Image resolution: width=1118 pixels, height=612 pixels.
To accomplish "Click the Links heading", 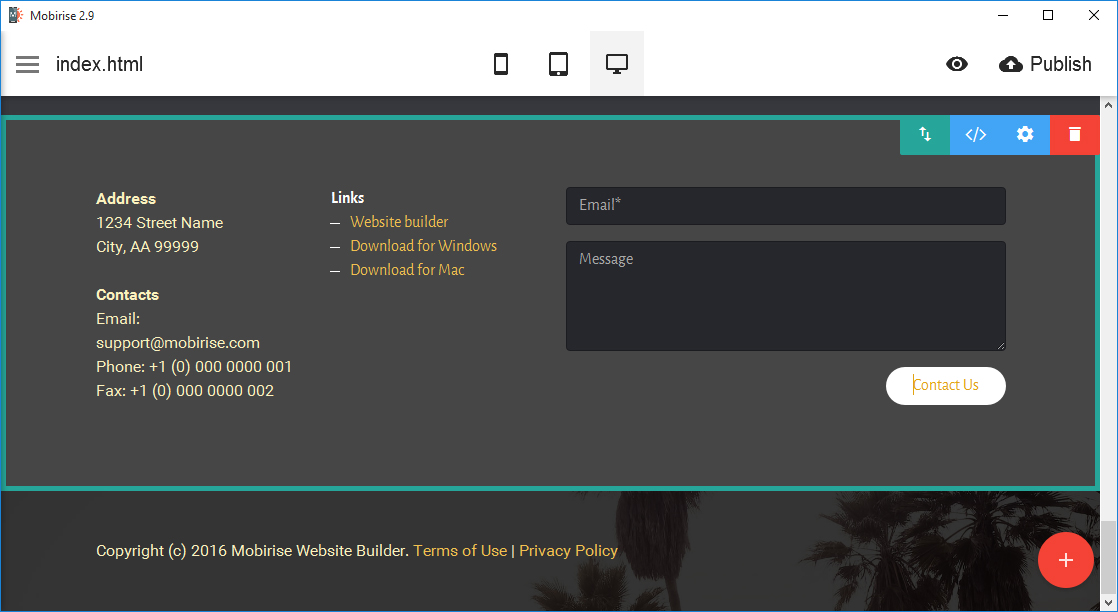I will 348,198.
